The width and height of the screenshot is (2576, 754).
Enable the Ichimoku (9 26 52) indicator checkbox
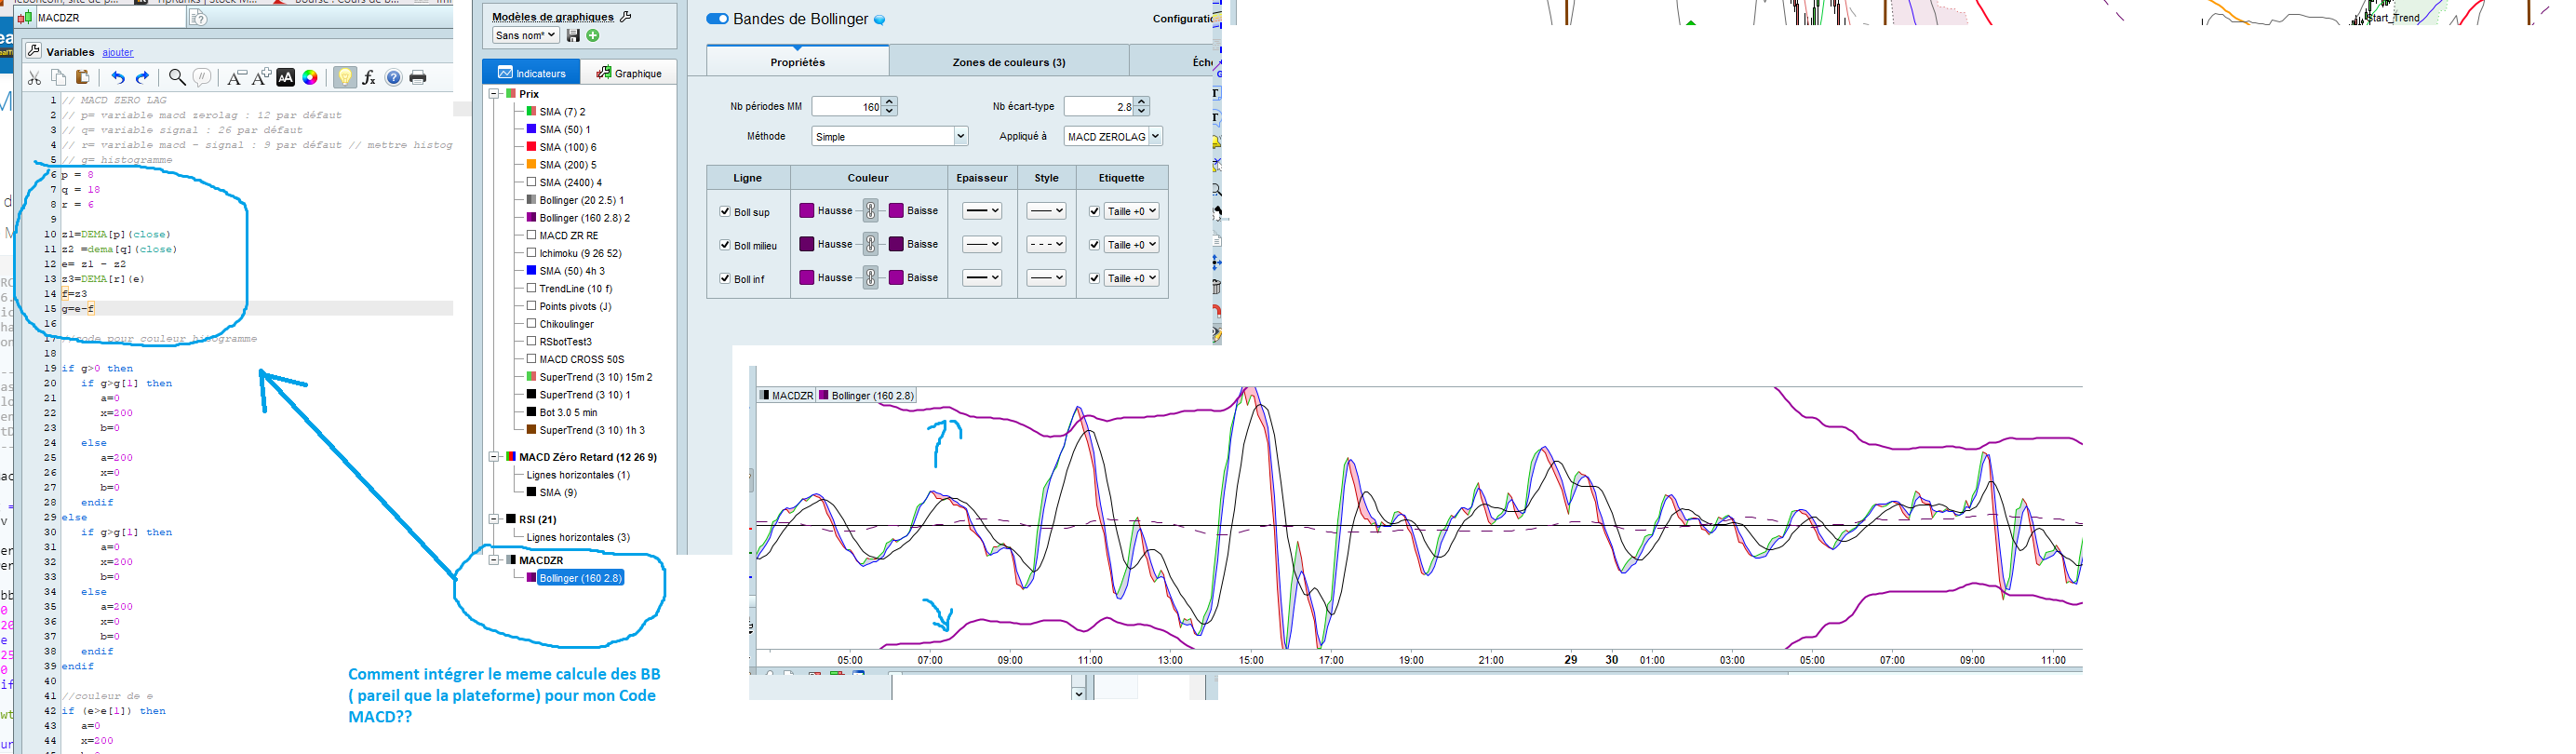point(532,253)
